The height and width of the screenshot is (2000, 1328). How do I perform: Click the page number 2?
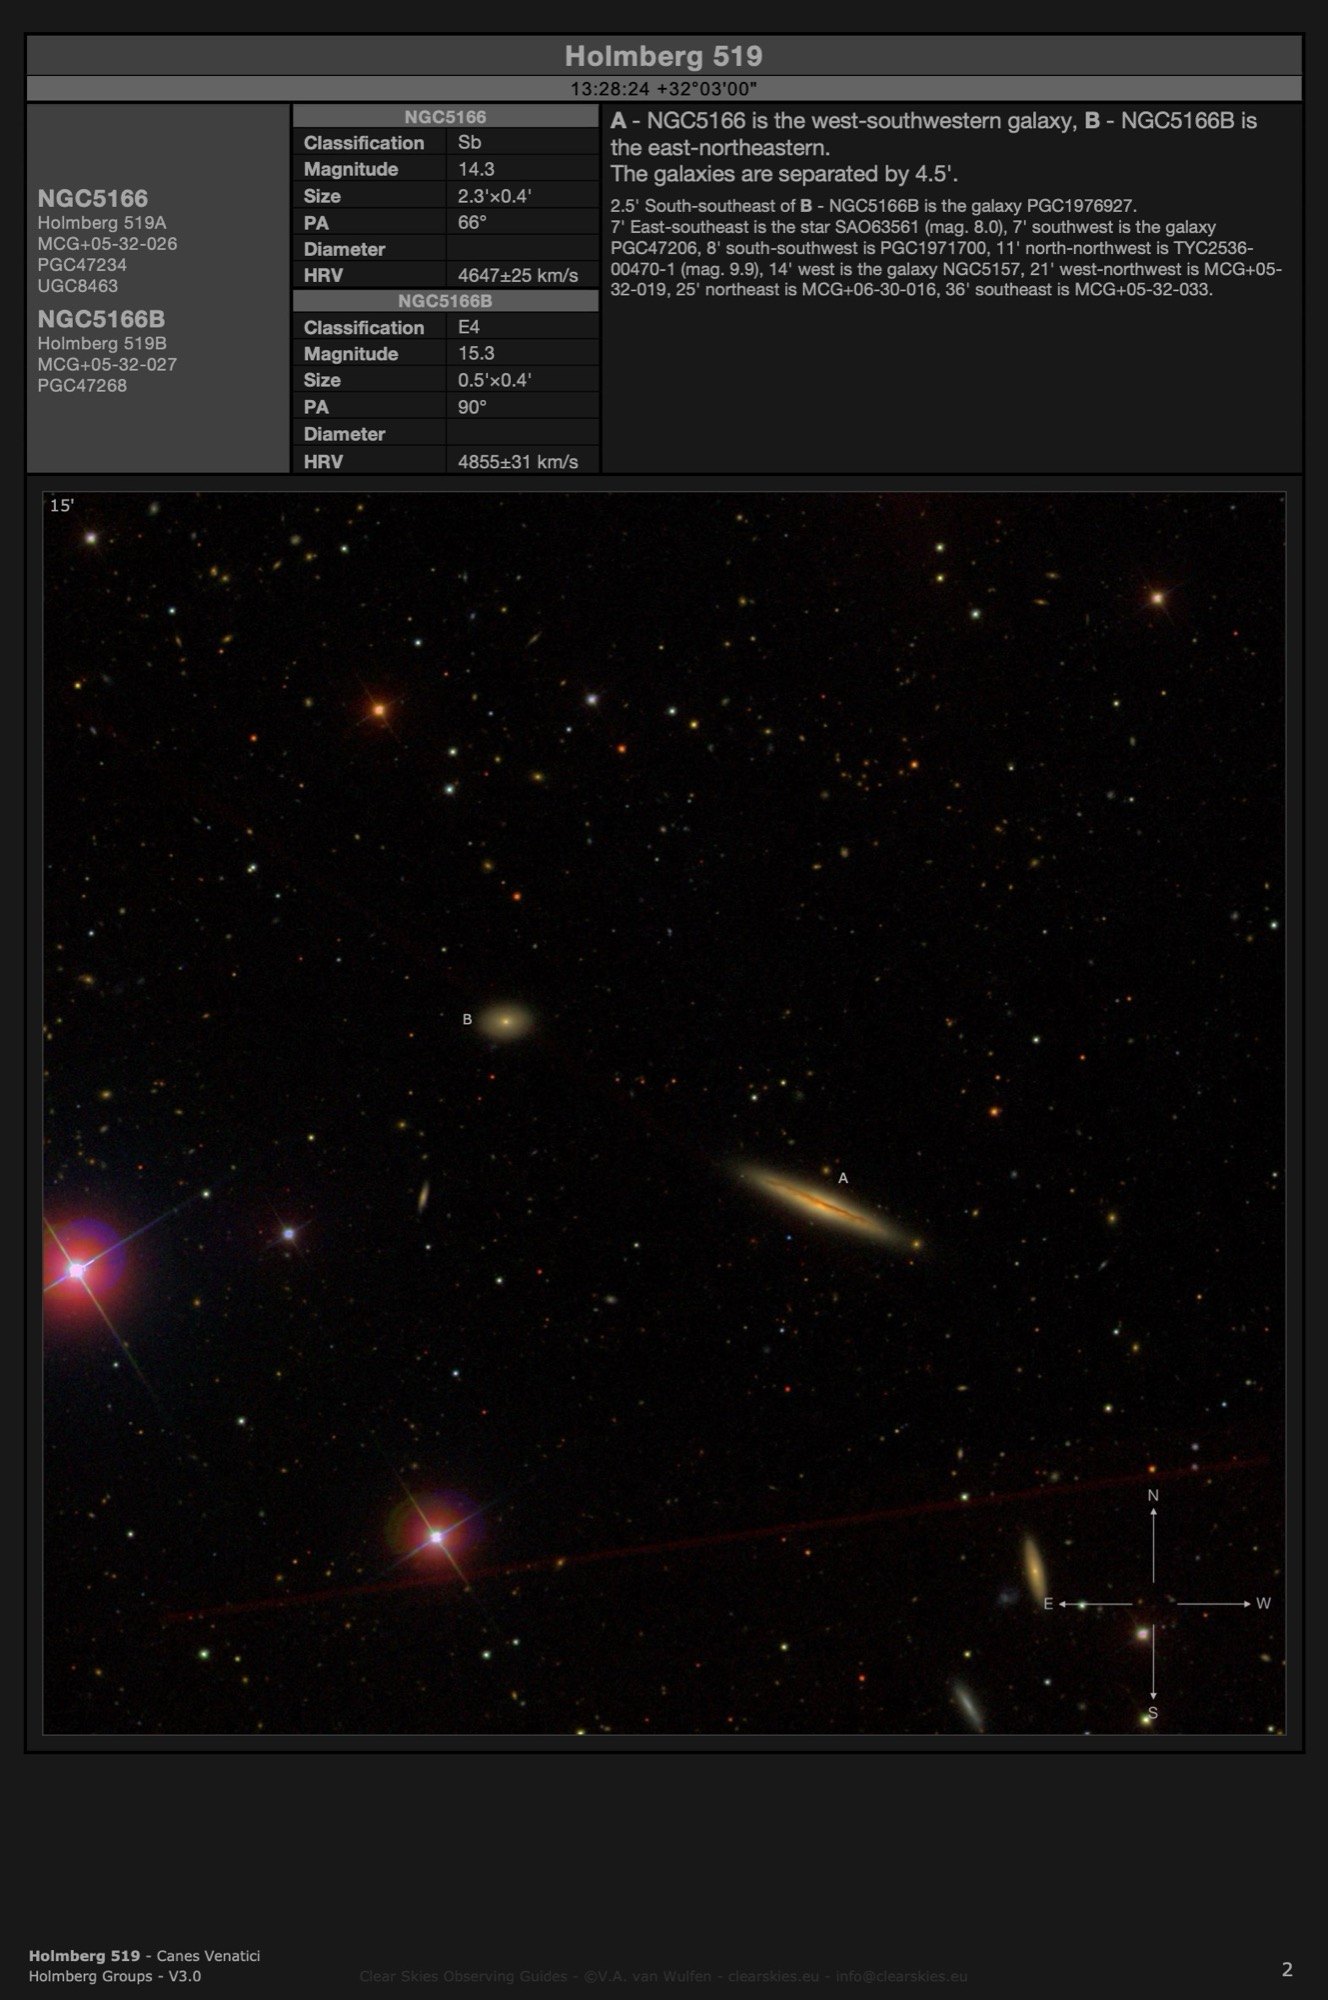(1287, 1969)
